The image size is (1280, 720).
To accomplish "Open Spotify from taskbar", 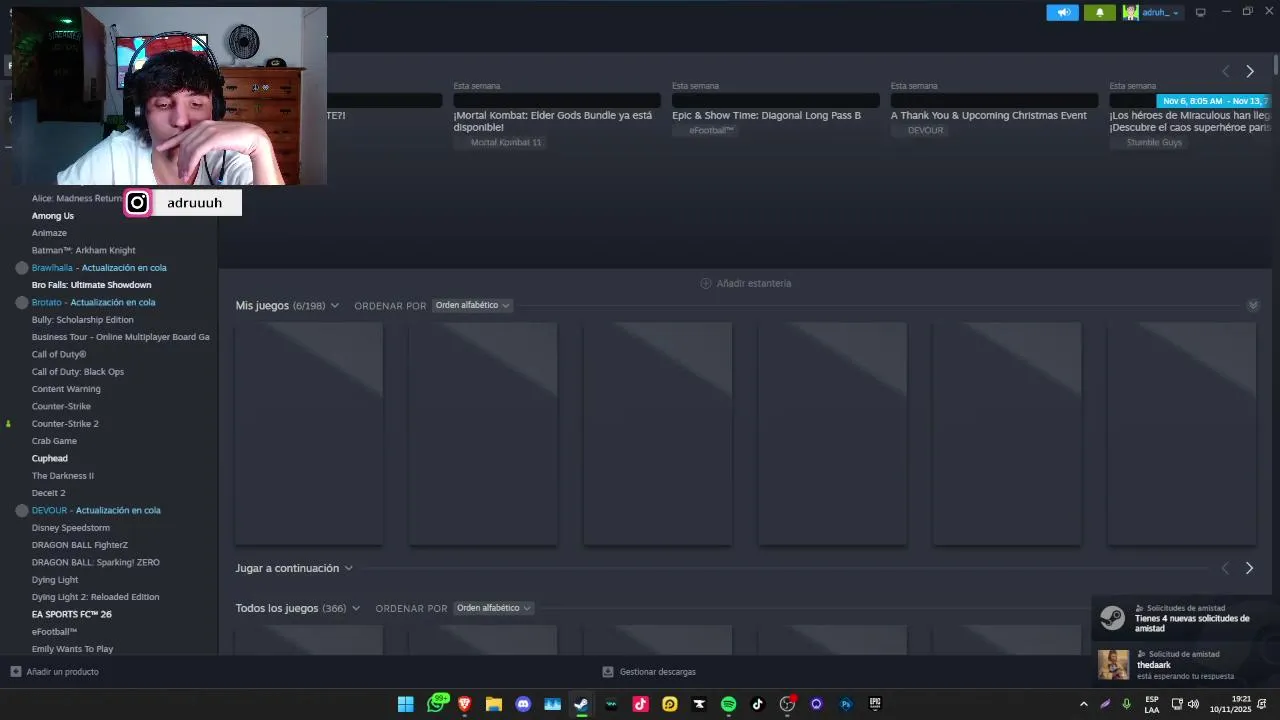I will tap(728, 704).
